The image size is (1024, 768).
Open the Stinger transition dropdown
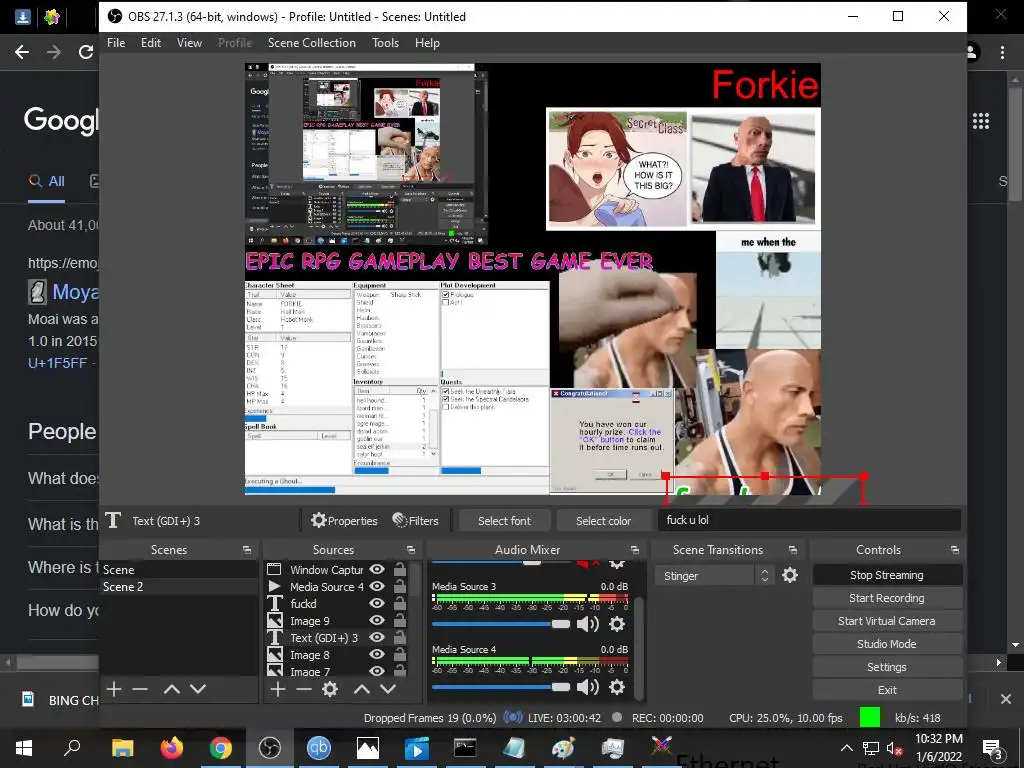(714, 575)
